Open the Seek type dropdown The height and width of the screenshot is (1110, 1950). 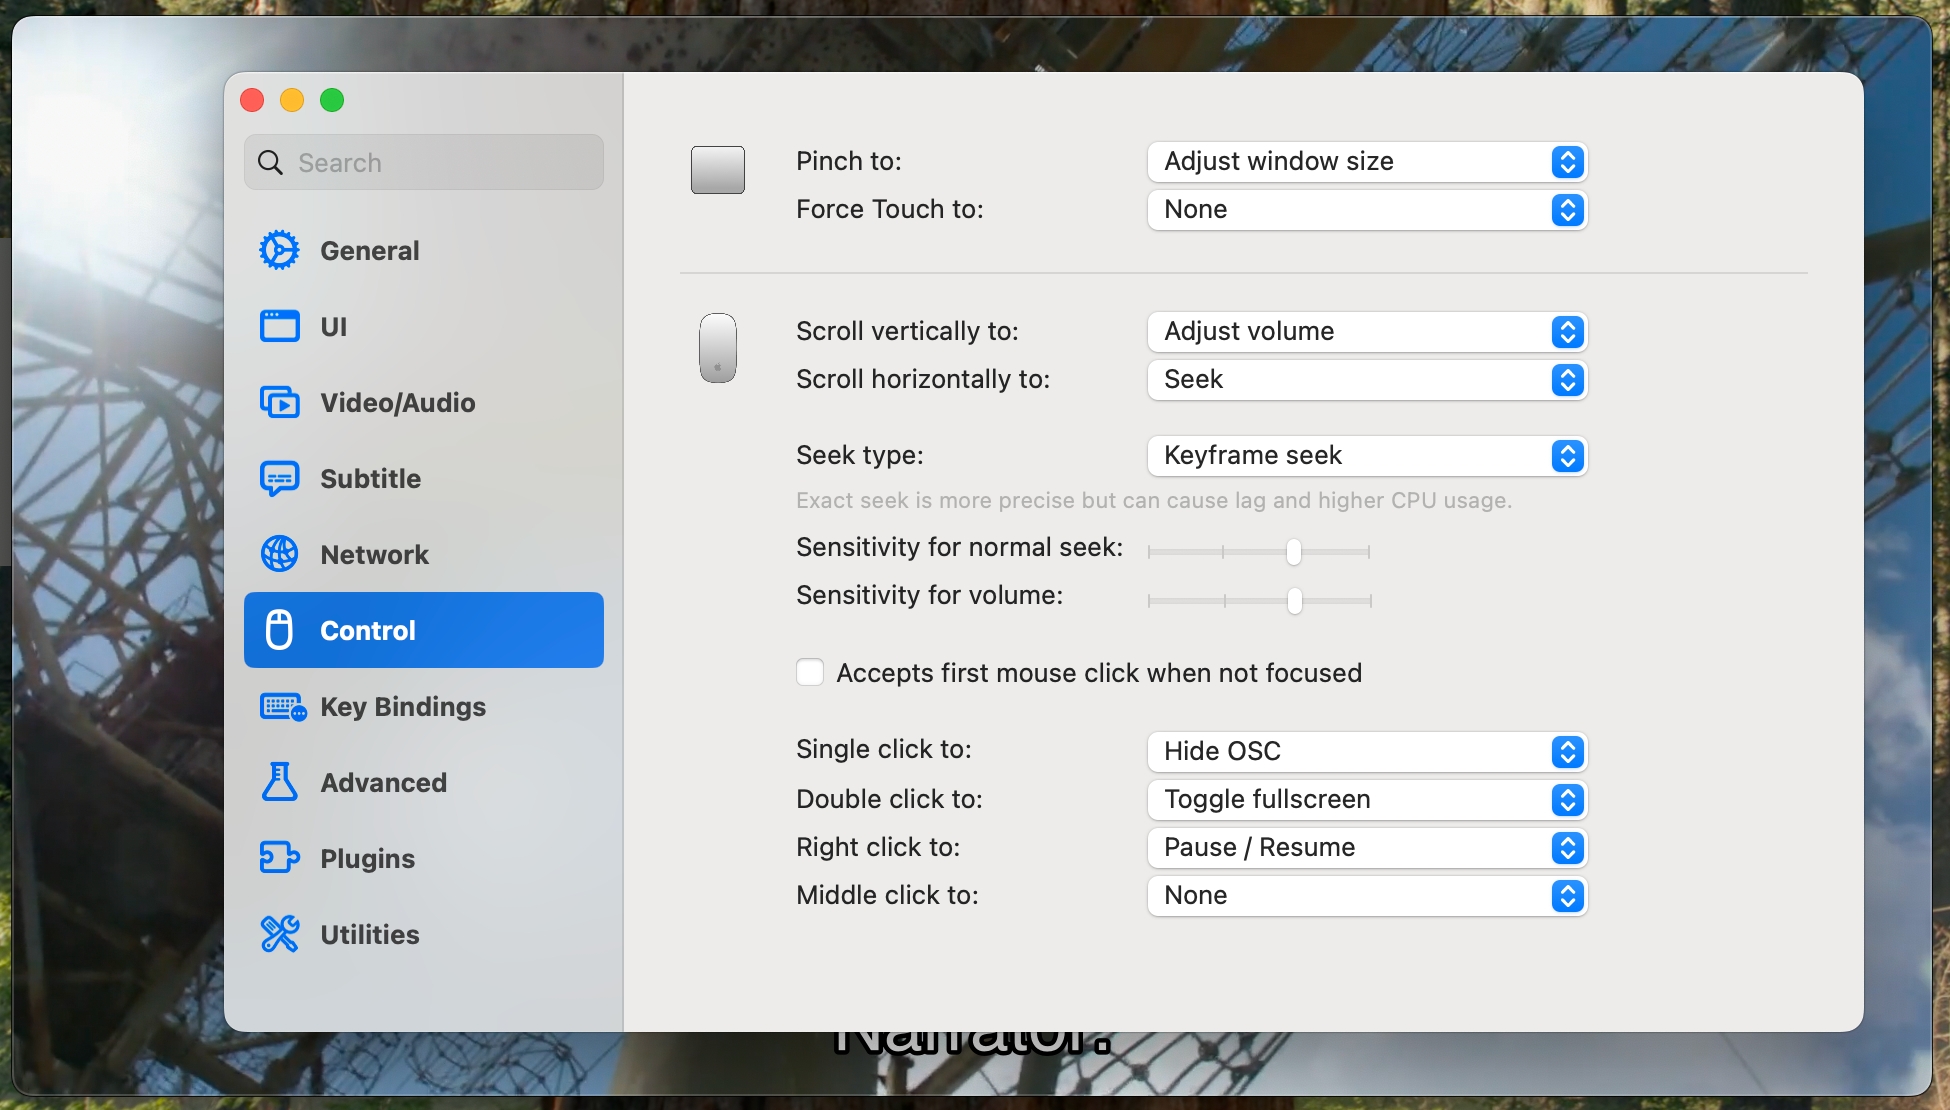[1367, 456]
